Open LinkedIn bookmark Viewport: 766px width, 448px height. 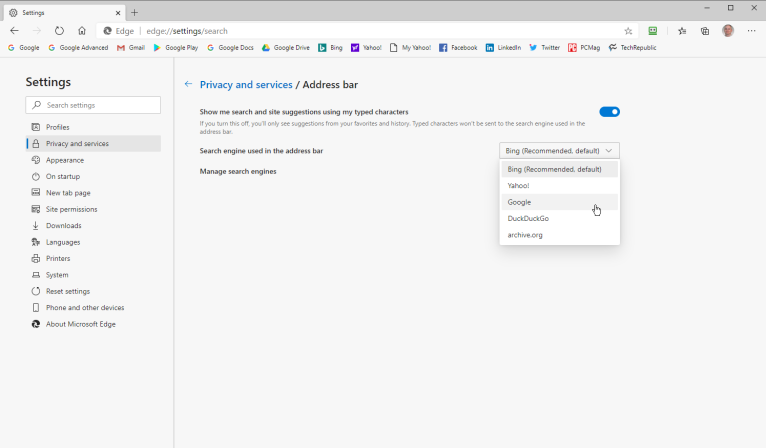pos(503,47)
